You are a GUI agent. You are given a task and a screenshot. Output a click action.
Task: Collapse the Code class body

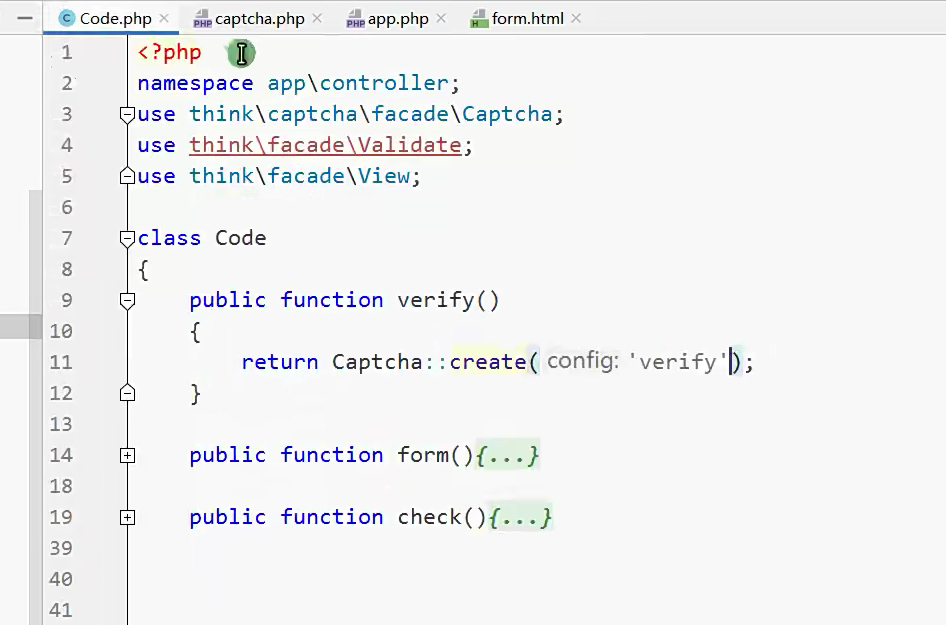[126, 238]
